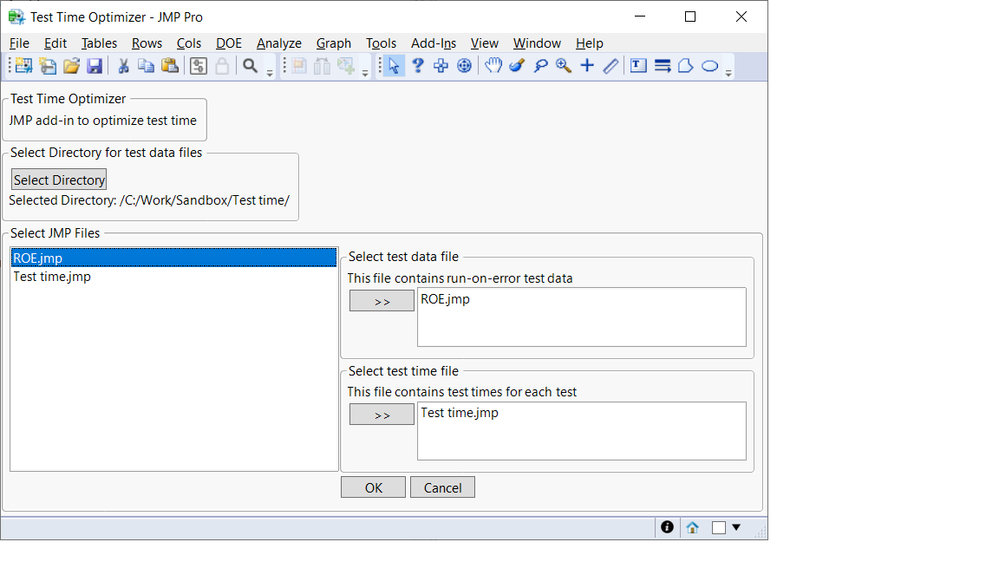Select the Magnifier zoom tool
This screenshot has width=999, height=562.
563,66
